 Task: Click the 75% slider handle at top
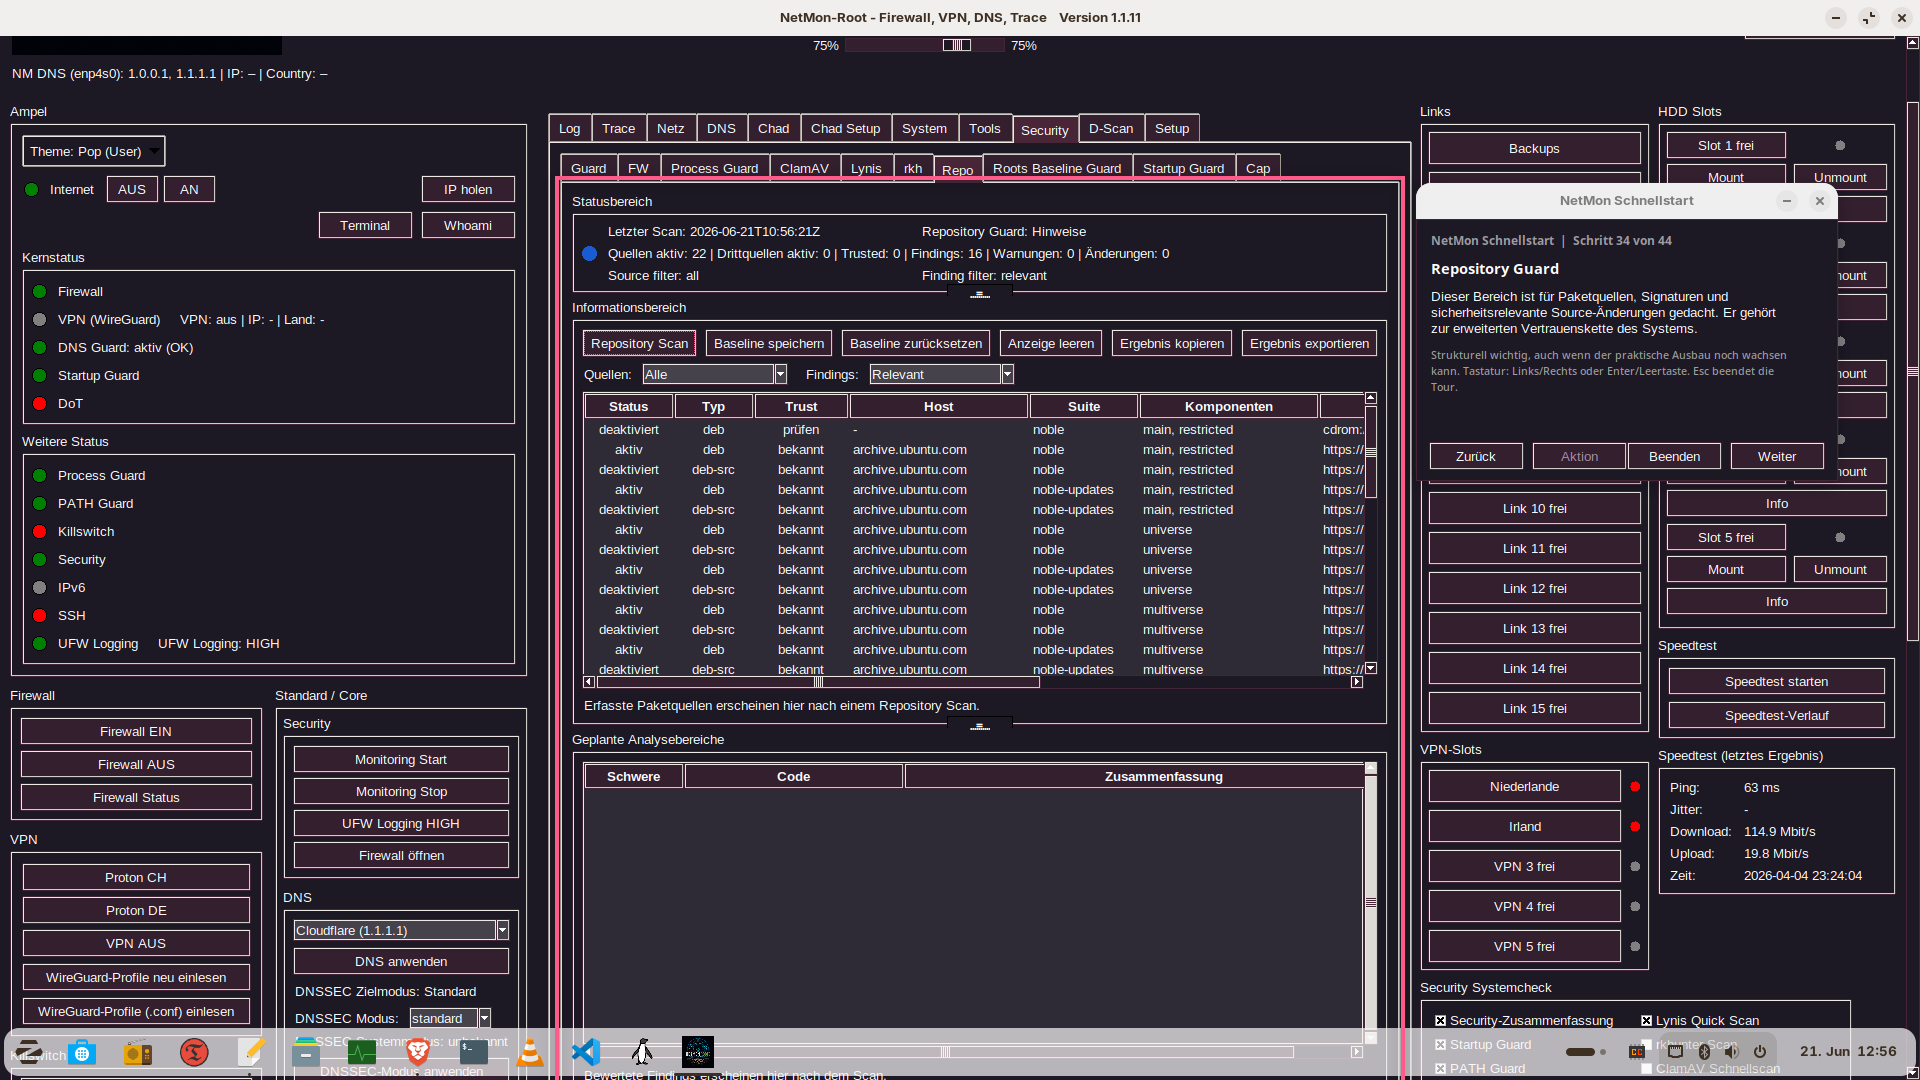957,46
